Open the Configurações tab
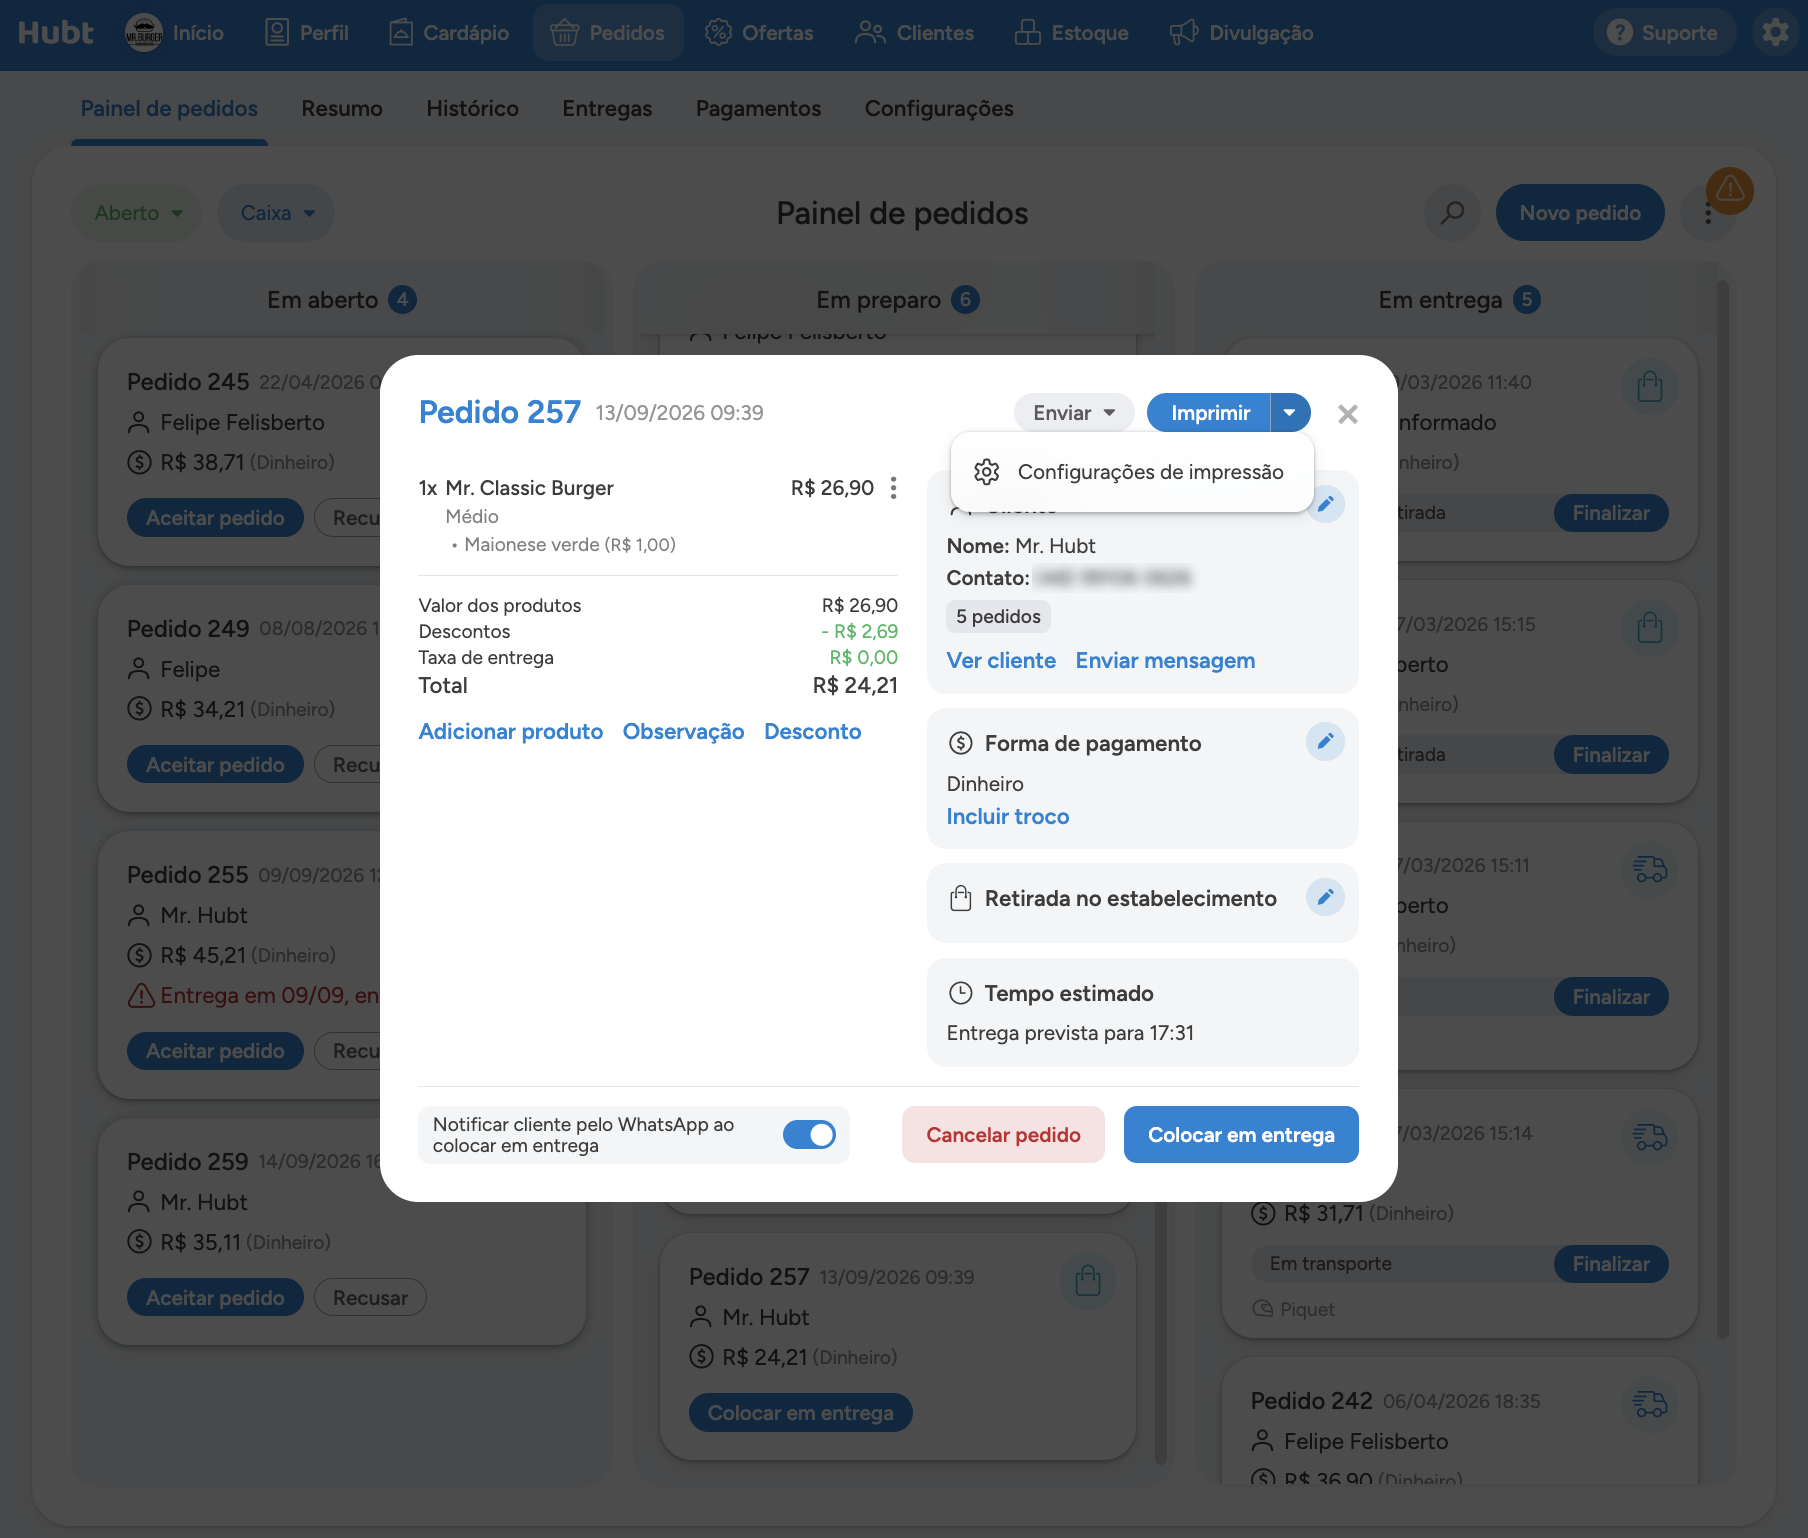 pos(939,109)
